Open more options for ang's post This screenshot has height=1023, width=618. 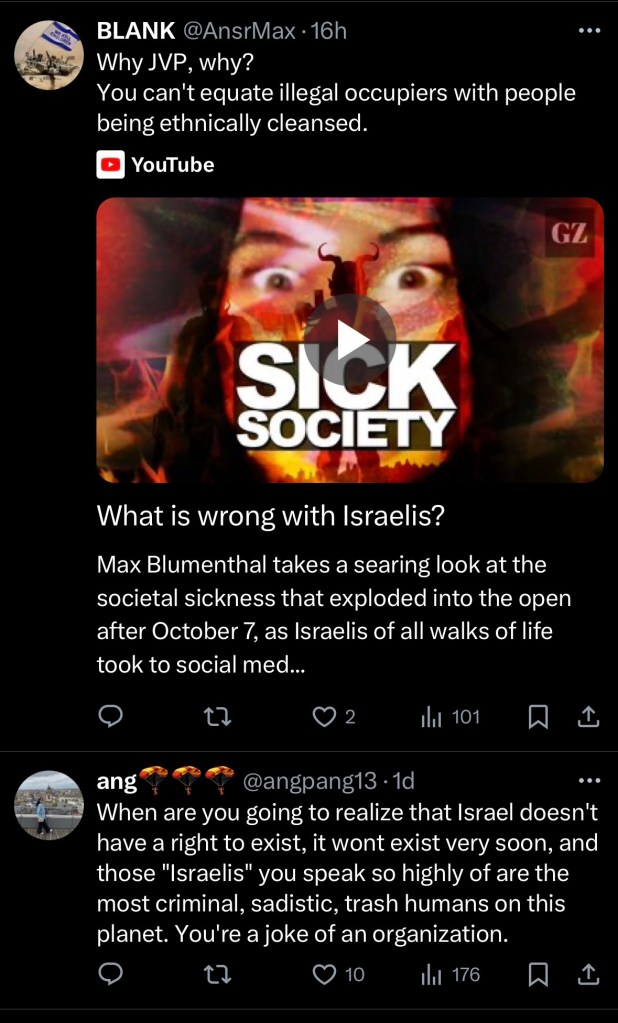589,780
